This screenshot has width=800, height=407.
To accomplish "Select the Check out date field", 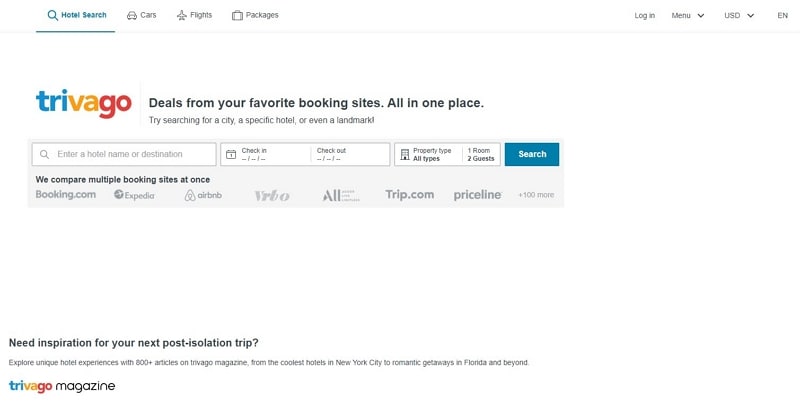I will pyautogui.click(x=348, y=154).
